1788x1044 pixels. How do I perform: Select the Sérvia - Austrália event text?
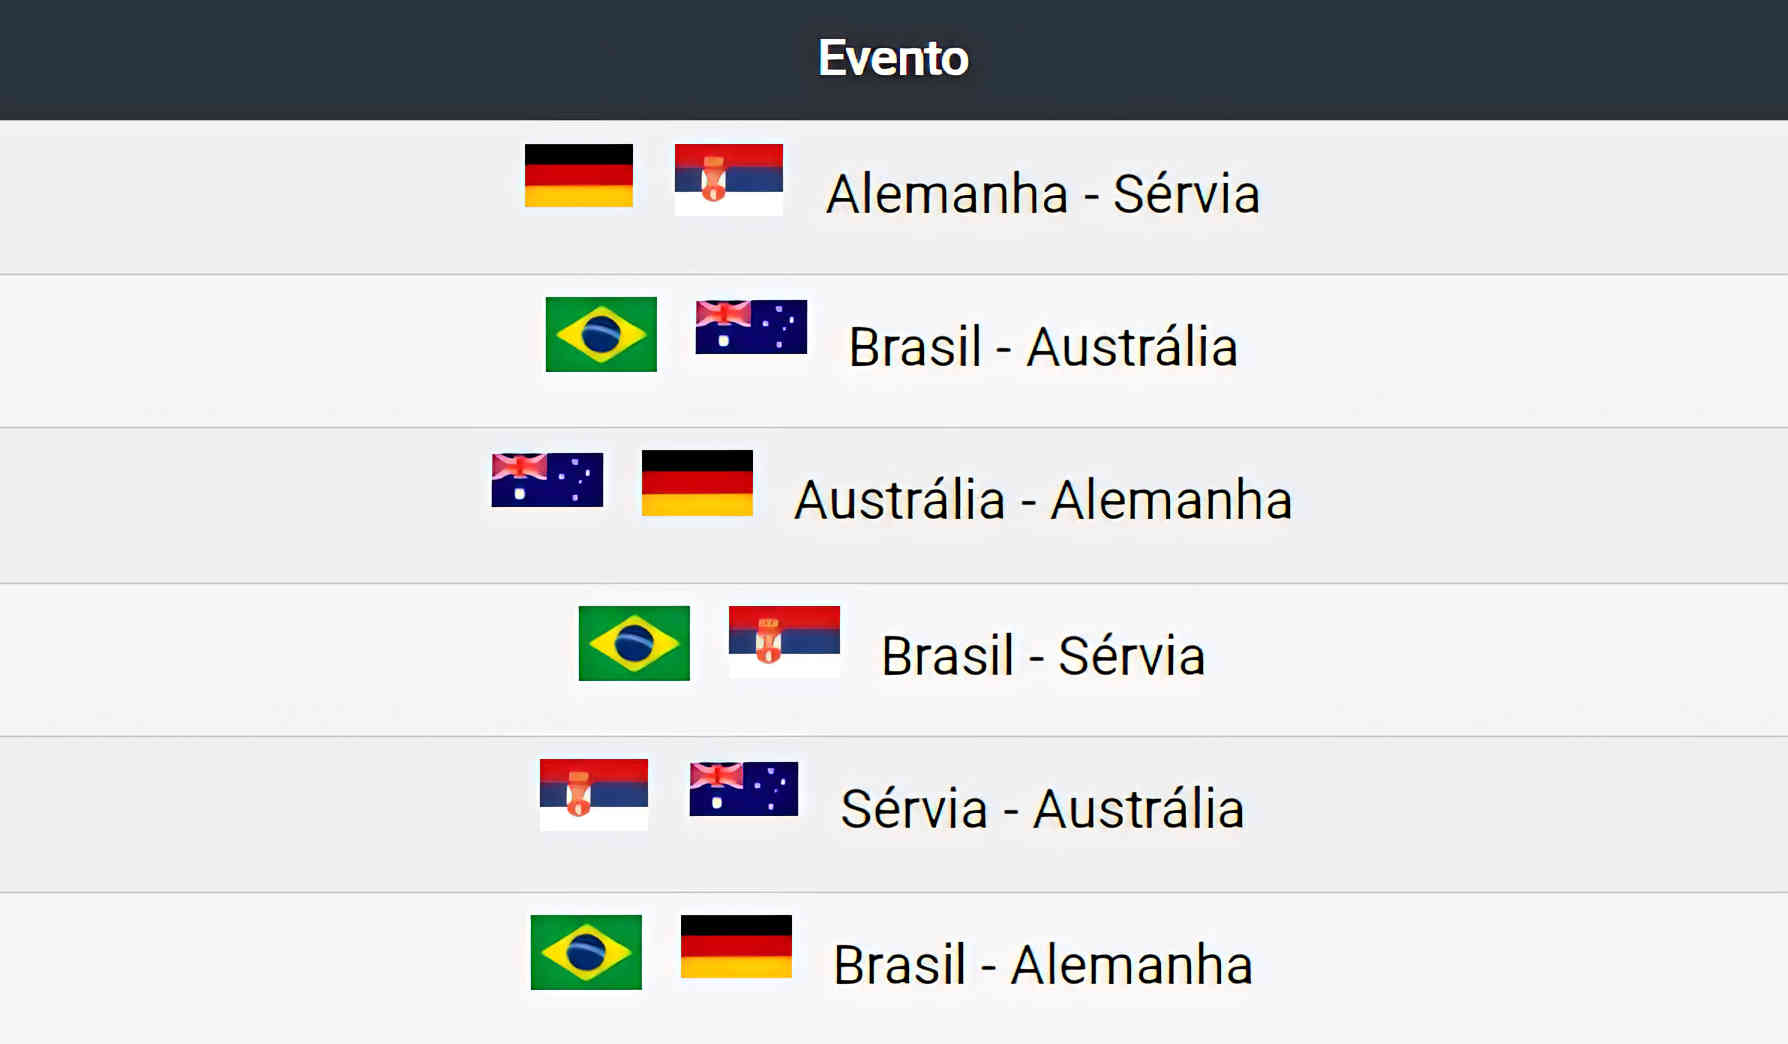[x=1042, y=809]
